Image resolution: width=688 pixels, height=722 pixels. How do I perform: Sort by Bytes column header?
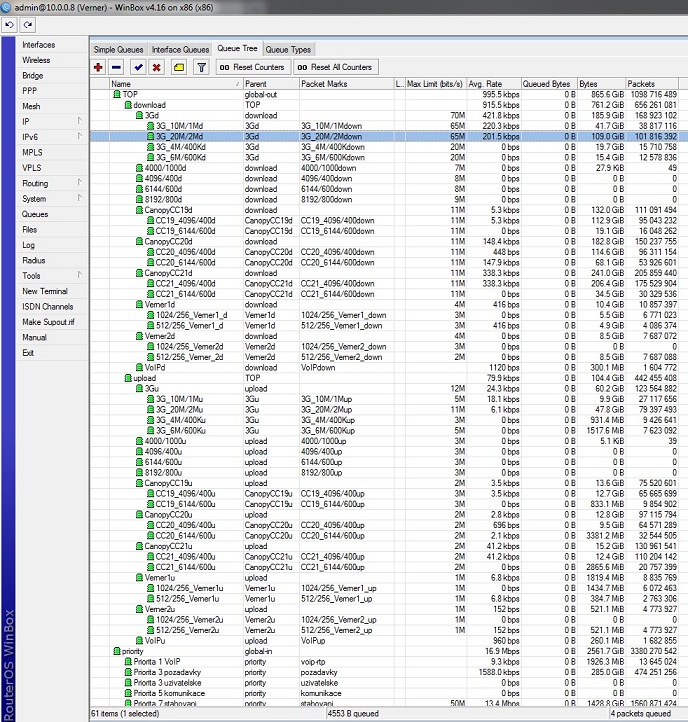point(601,84)
